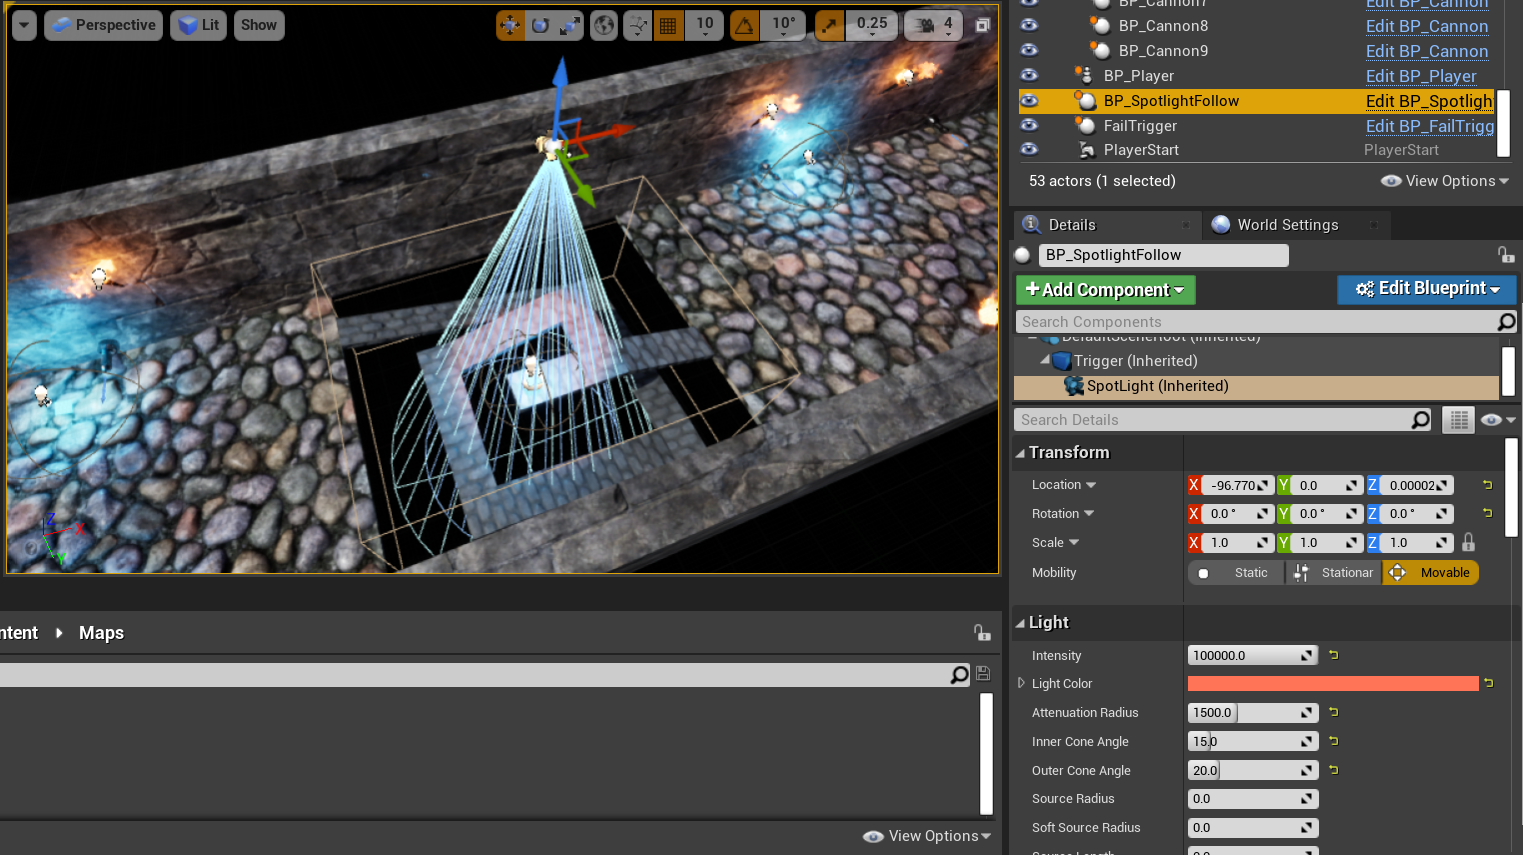Open details view options eye dropdown
This screenshot has width=1523, height=855.
click(x=1498, y=420)
